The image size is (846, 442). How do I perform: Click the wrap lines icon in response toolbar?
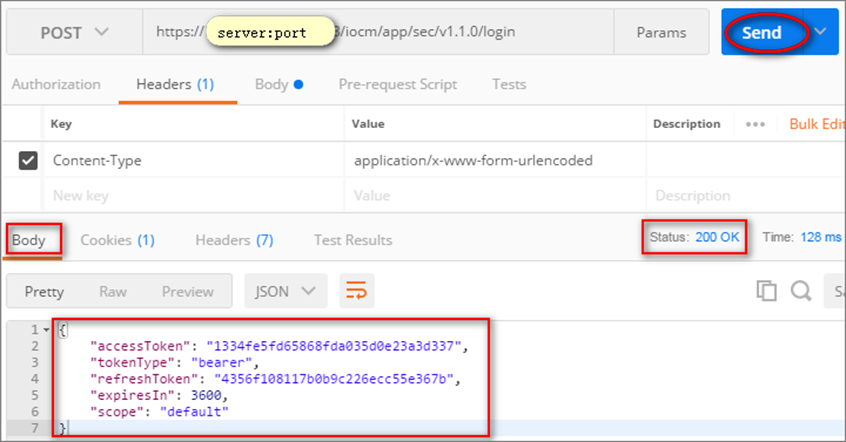pyautogui.click(x=356, y=291)
